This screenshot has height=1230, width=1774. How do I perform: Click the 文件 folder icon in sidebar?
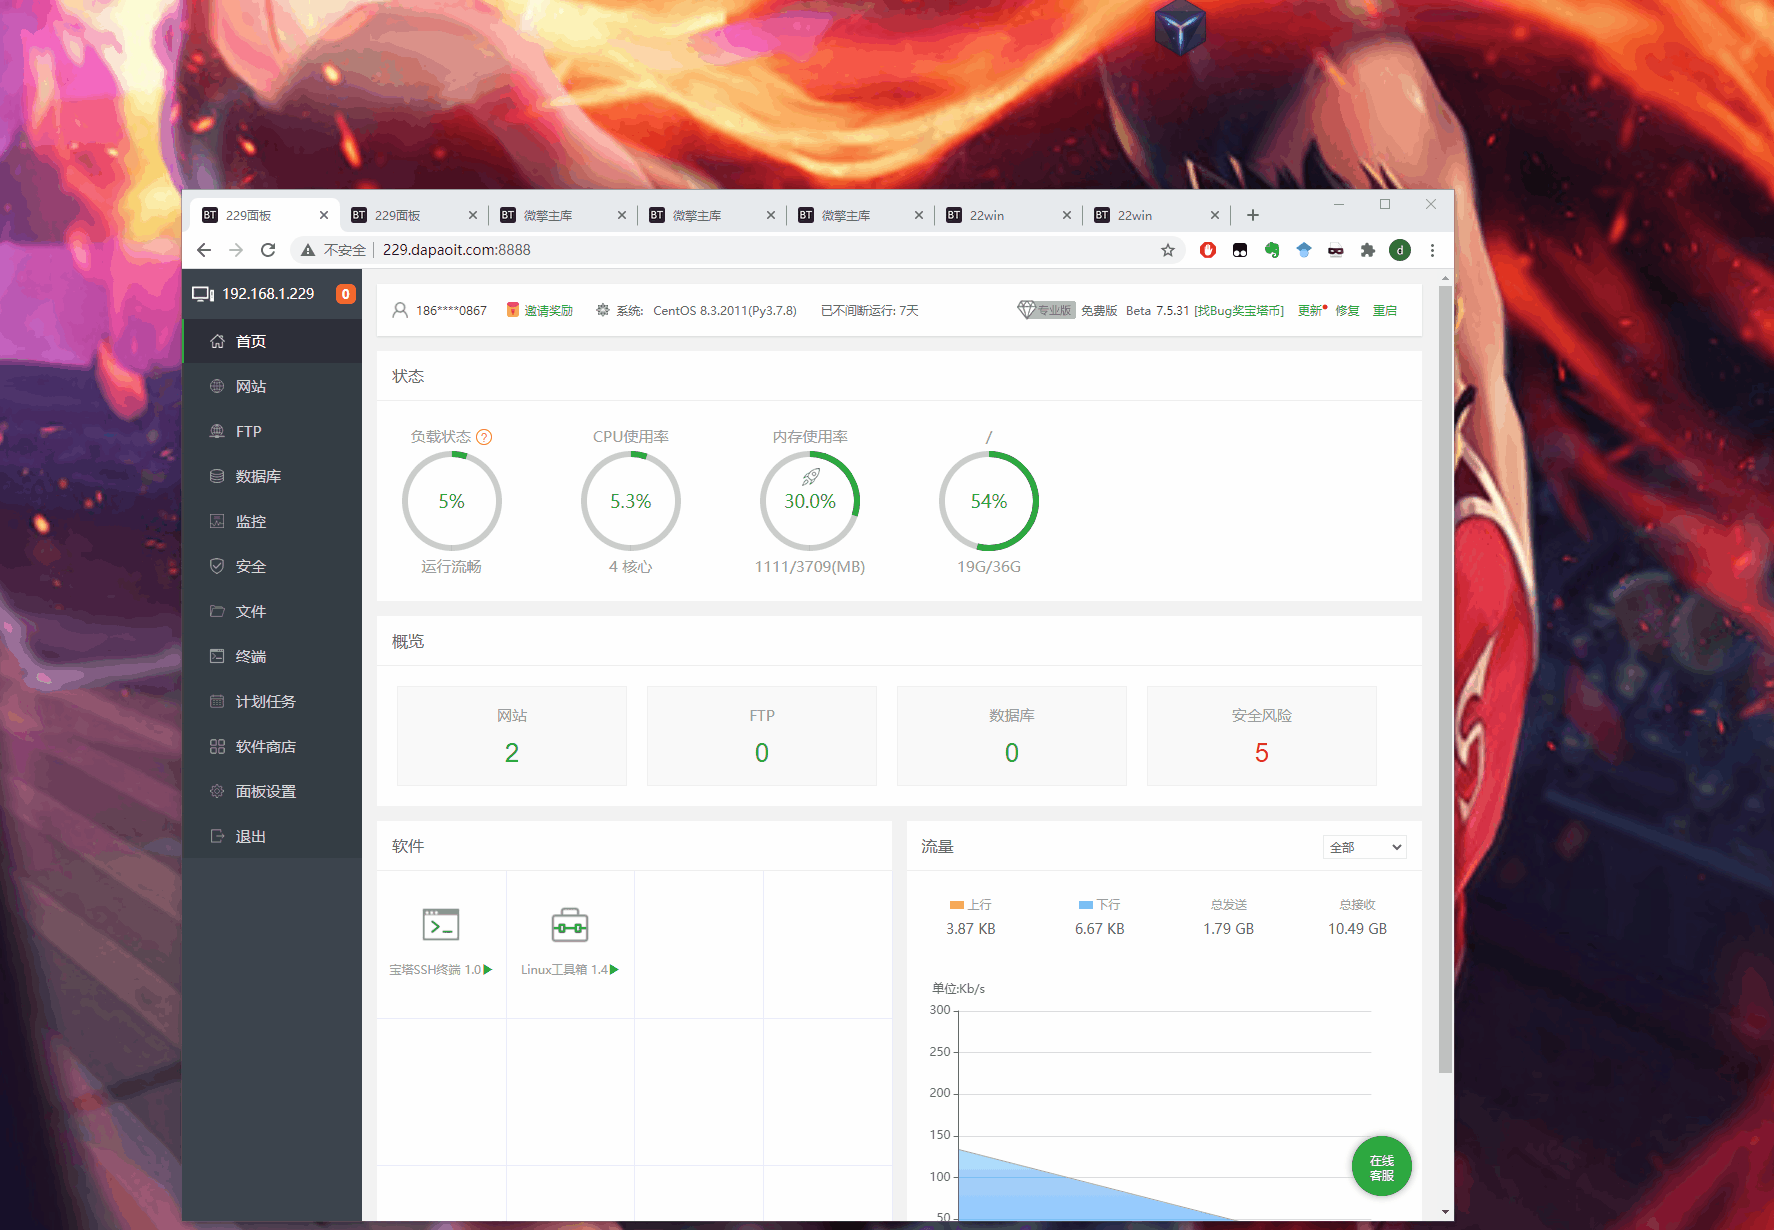(x=217, y=611)
